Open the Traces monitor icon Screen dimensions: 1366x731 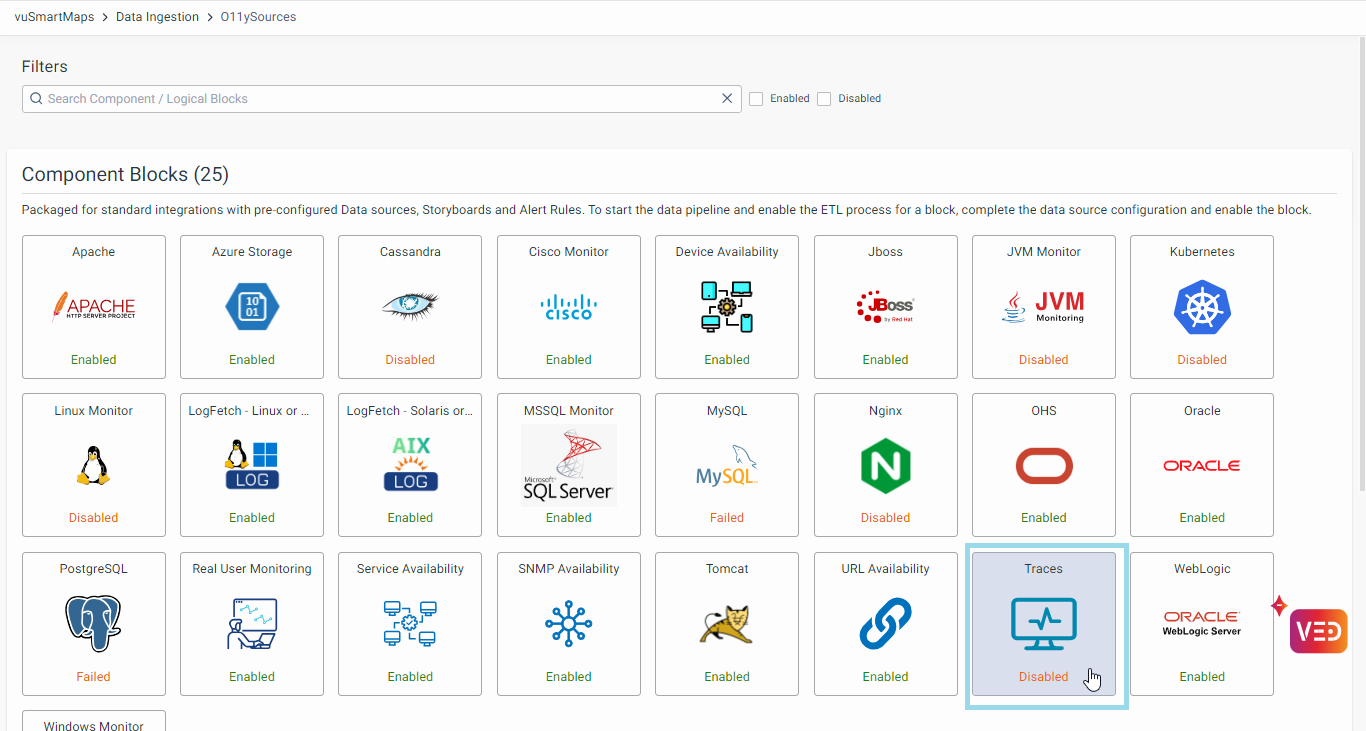tap(1043, 624)
